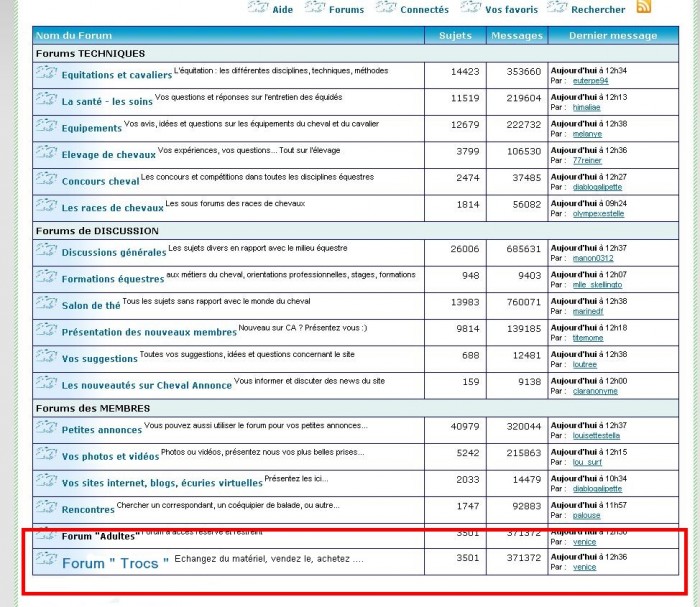Click subjects count 40979 in Petites annonces
The width and height of the screenshot is (700, 607).
464,426
